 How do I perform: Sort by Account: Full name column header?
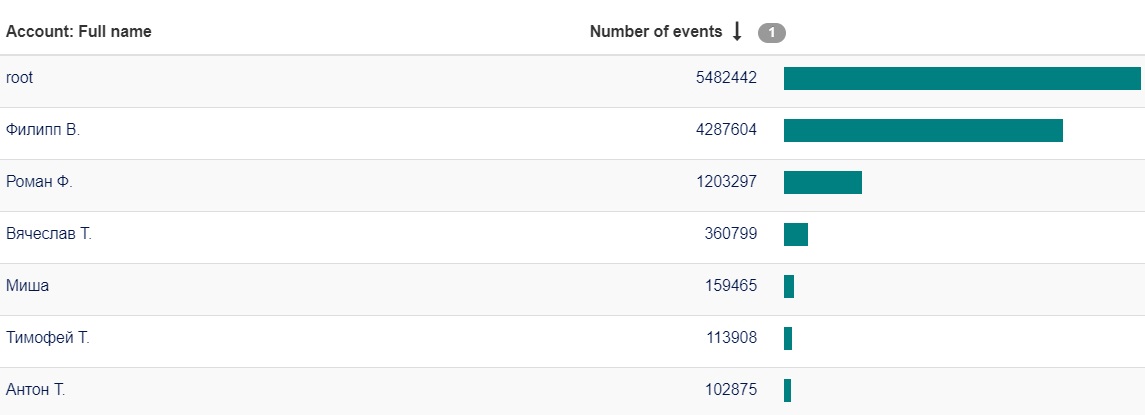click(79, 31)
